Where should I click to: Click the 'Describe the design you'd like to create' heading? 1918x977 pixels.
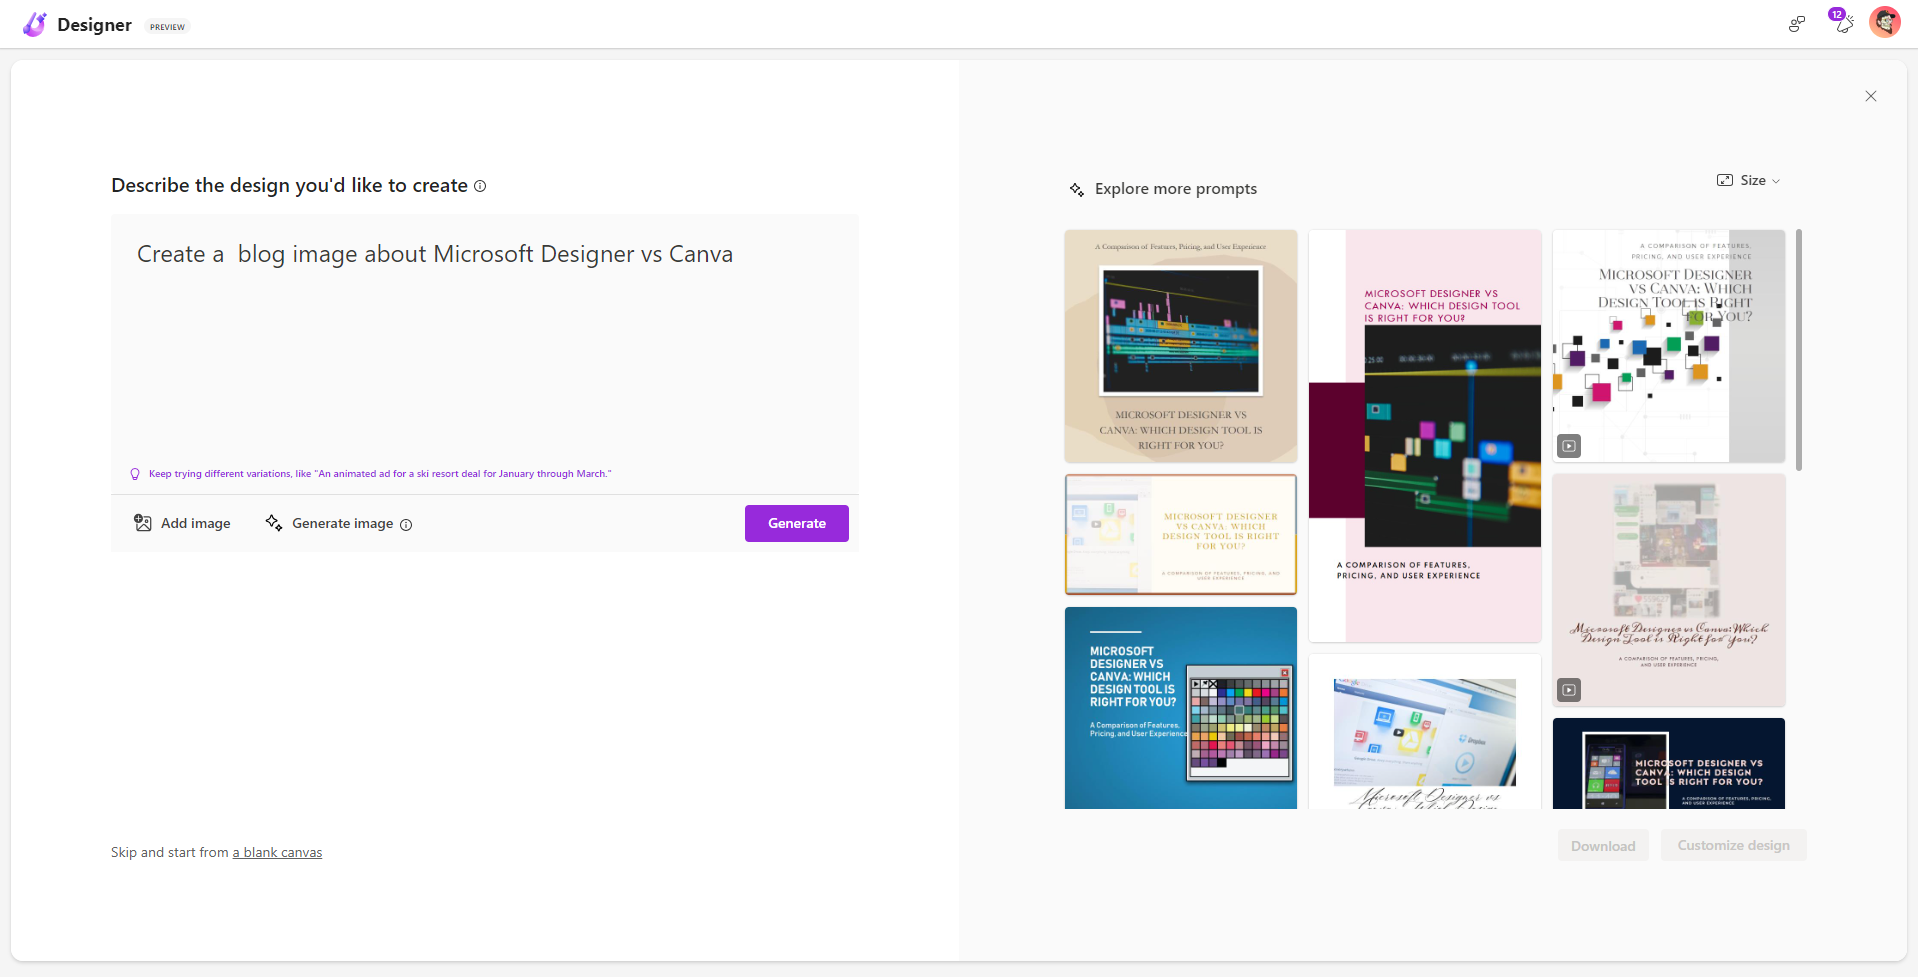pyautogui.click(x=289, y=186)
